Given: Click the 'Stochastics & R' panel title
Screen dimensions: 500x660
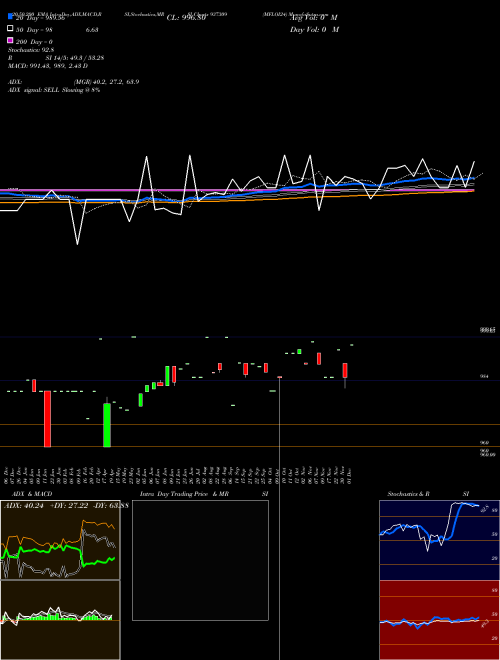Looking at the screenshot, I should 408,494.
